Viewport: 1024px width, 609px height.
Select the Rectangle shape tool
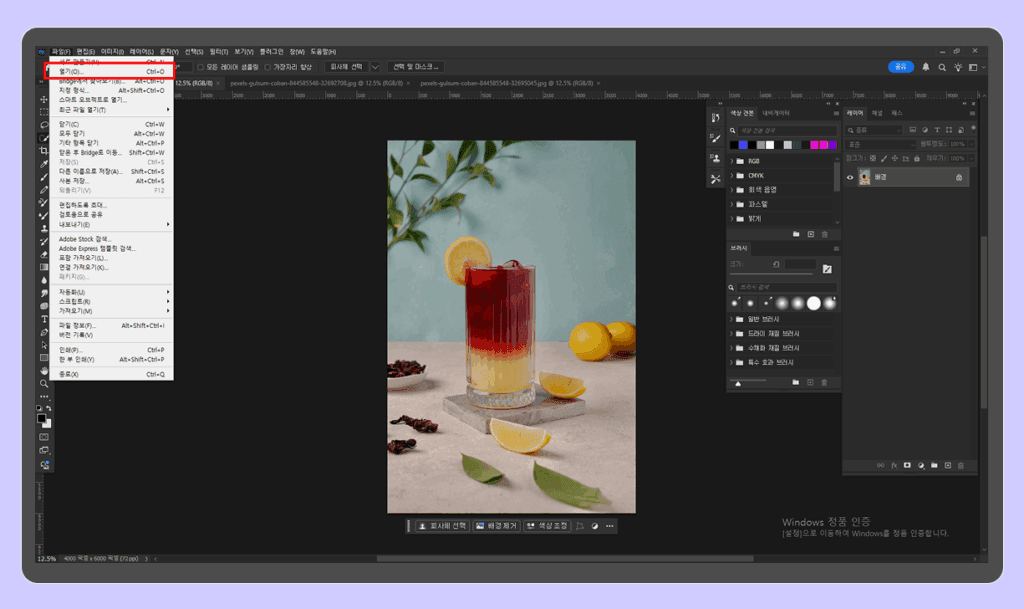[x=44, y=358]
